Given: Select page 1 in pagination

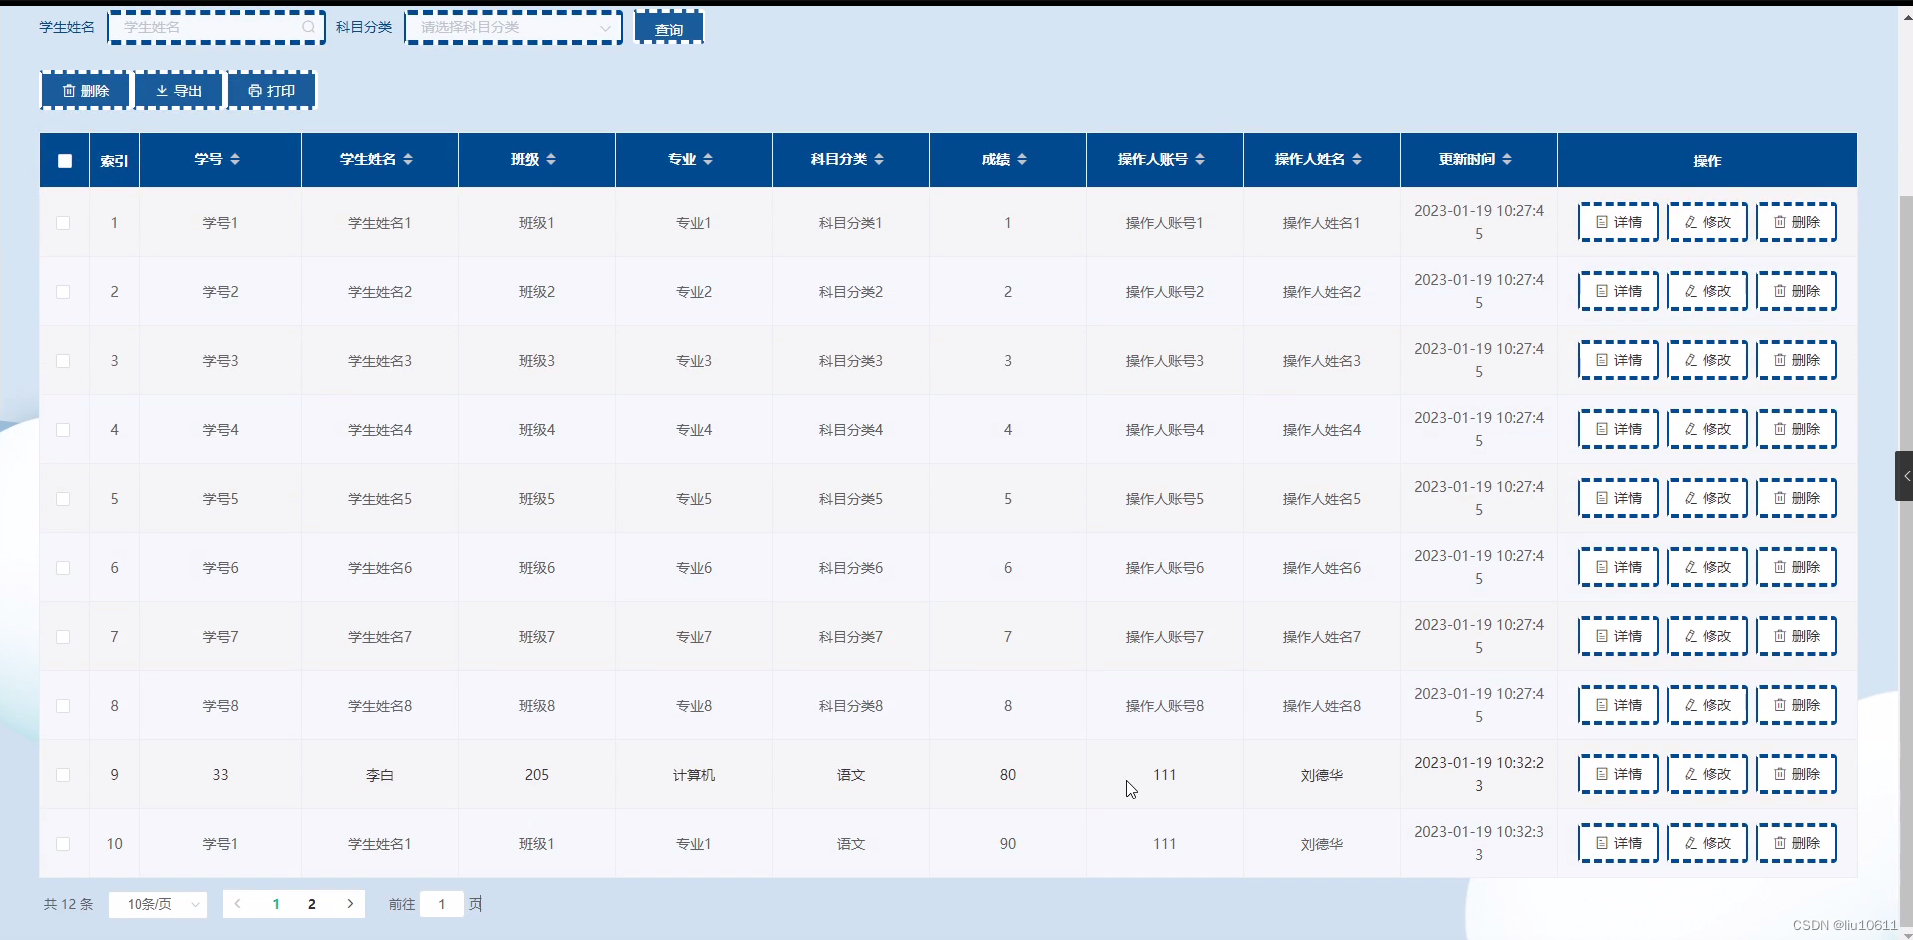Looking at the screenshot, I should click(276, 904).
